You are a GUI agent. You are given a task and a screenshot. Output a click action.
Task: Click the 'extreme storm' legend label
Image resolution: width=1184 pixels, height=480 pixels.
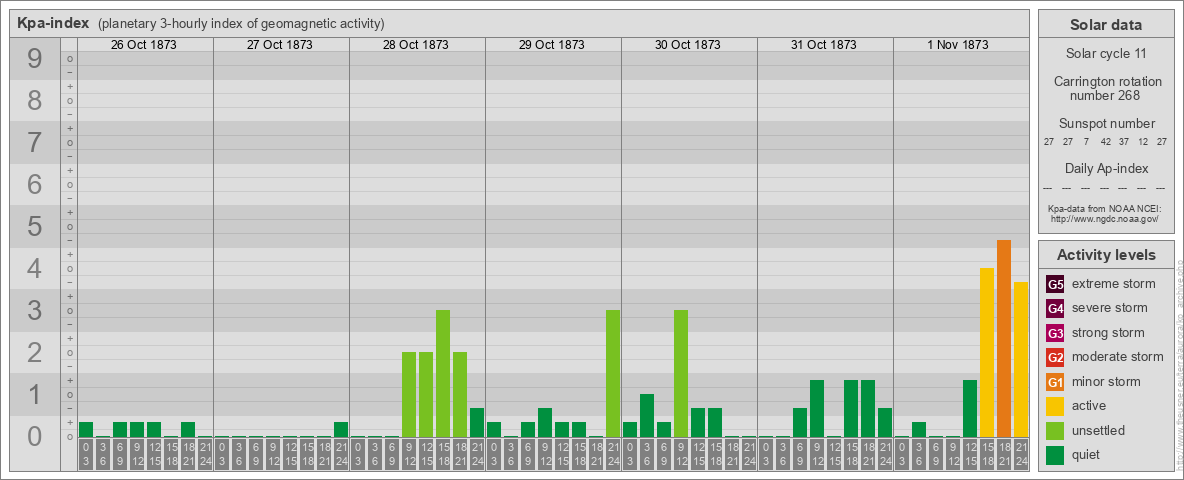coord(1114,284)
